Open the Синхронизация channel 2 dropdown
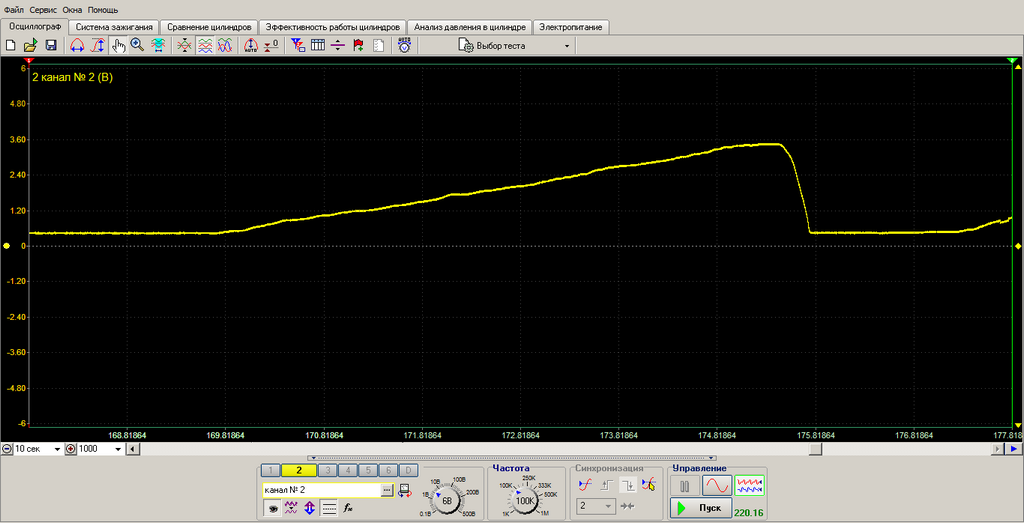Screen dimensions: 1024x523 (x=595, y=506)
